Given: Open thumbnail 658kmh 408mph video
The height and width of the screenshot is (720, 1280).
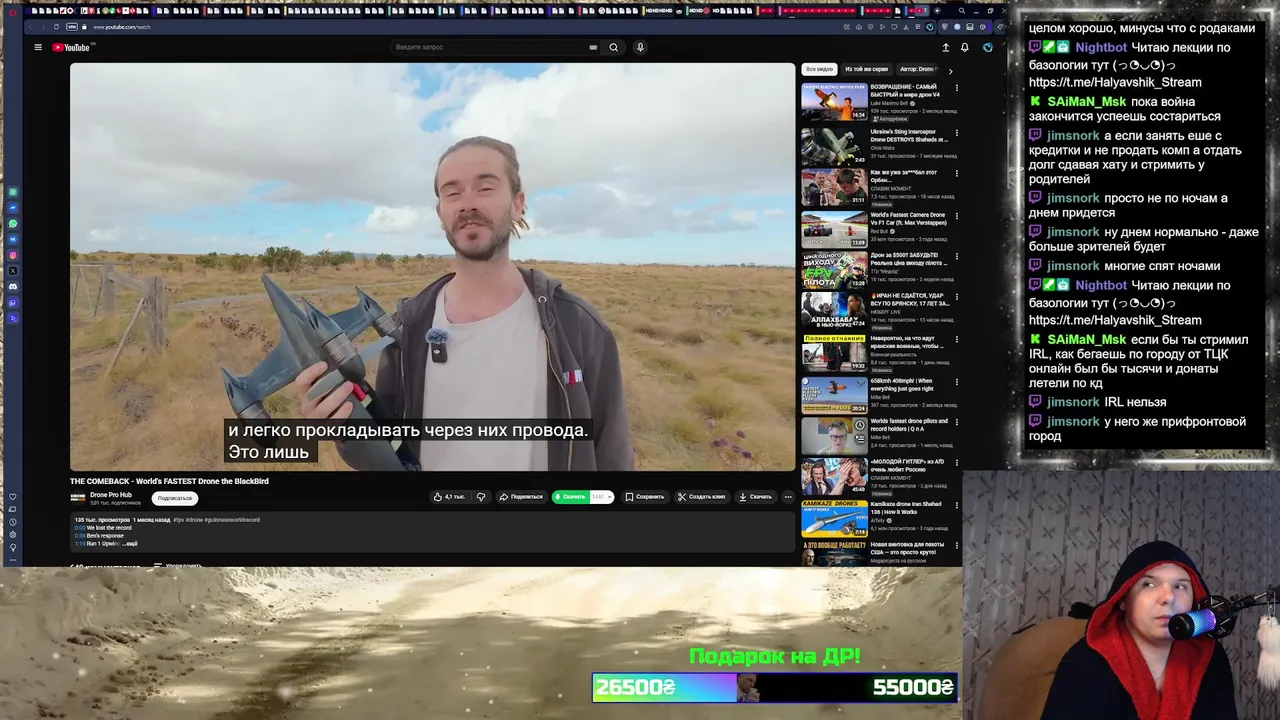Looking at the screenshot, I should point(834,395).
